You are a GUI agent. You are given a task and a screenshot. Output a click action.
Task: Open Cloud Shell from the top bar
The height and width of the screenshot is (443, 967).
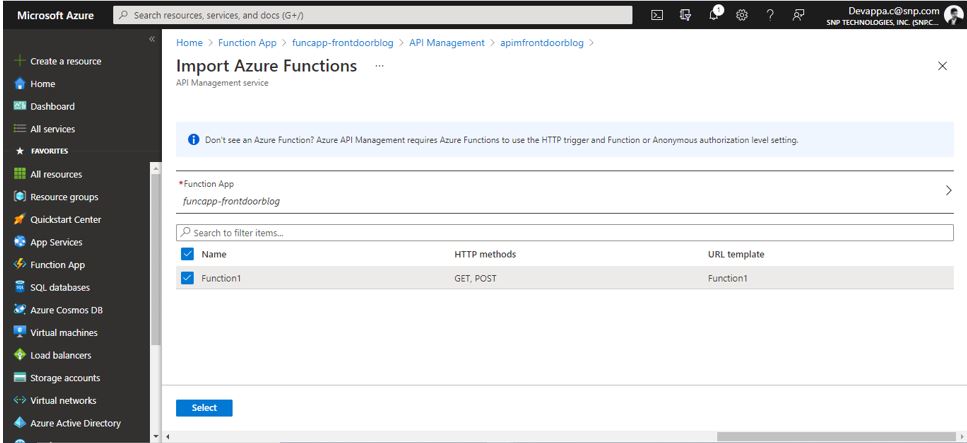click(x=657, y=15)
